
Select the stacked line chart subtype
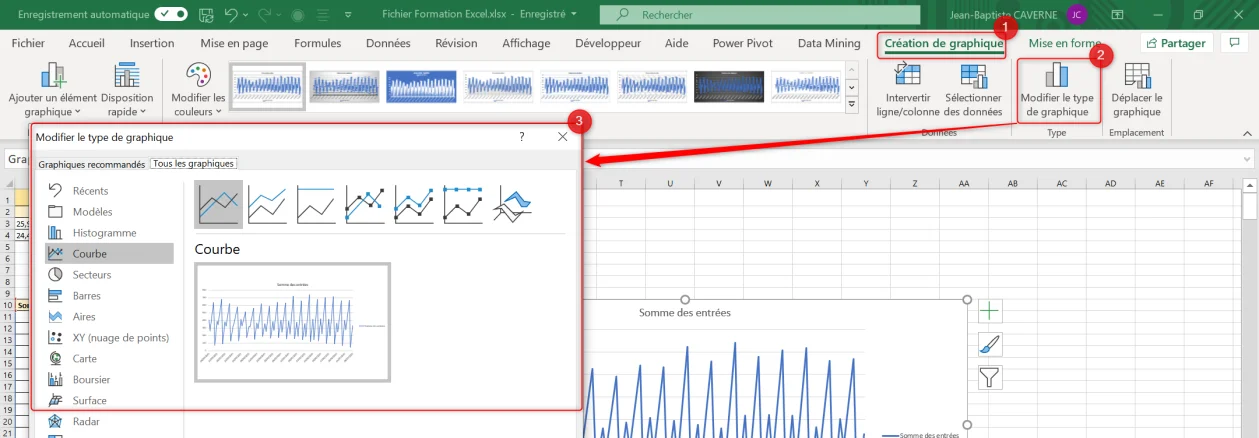[x=267, y=204]
